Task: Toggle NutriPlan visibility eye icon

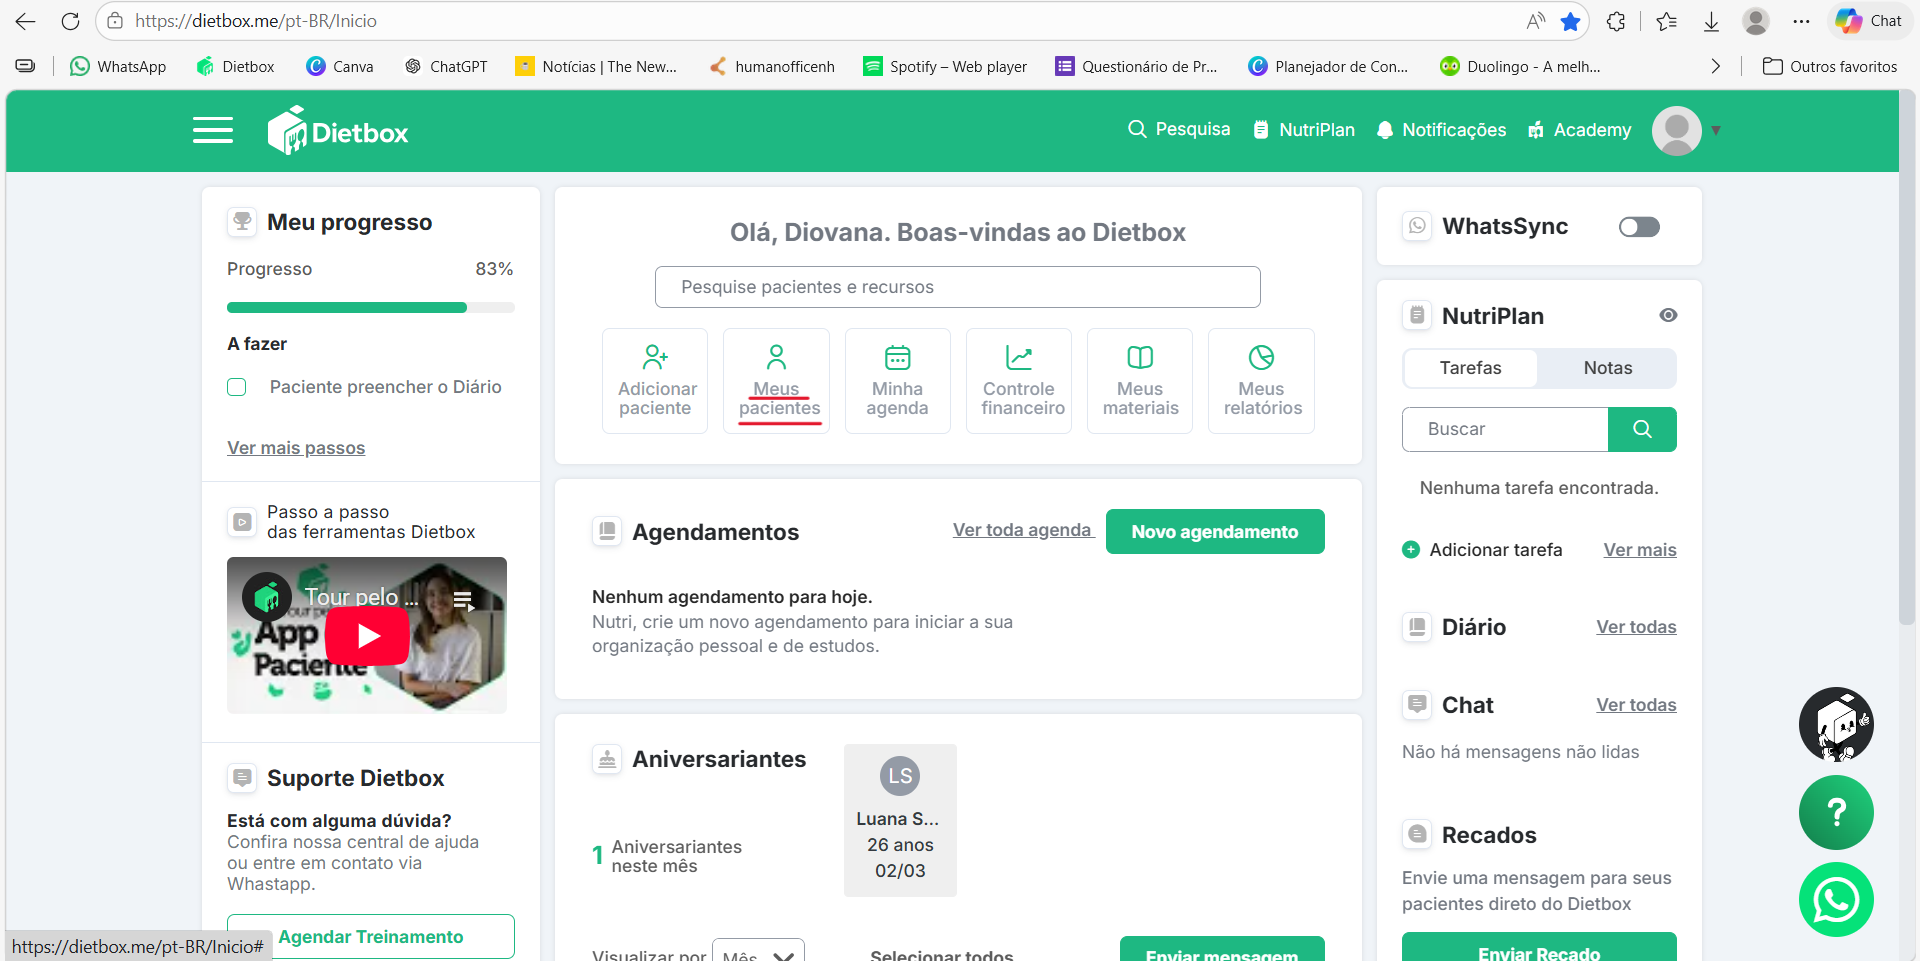Action: pyautogui.click(x=1668, y=315)
